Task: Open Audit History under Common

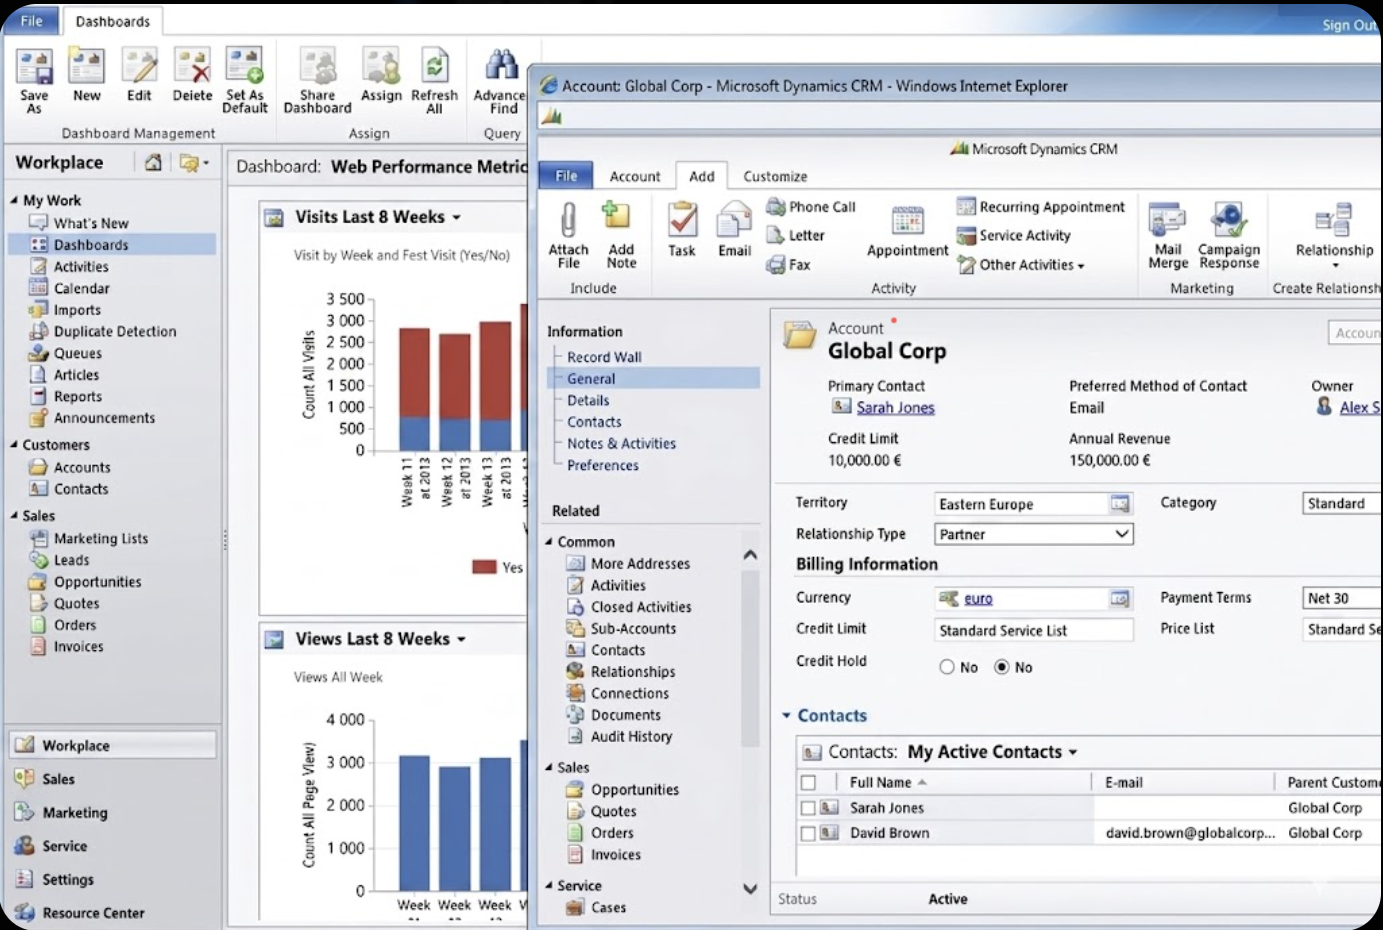Action: [x=631, y=737]
